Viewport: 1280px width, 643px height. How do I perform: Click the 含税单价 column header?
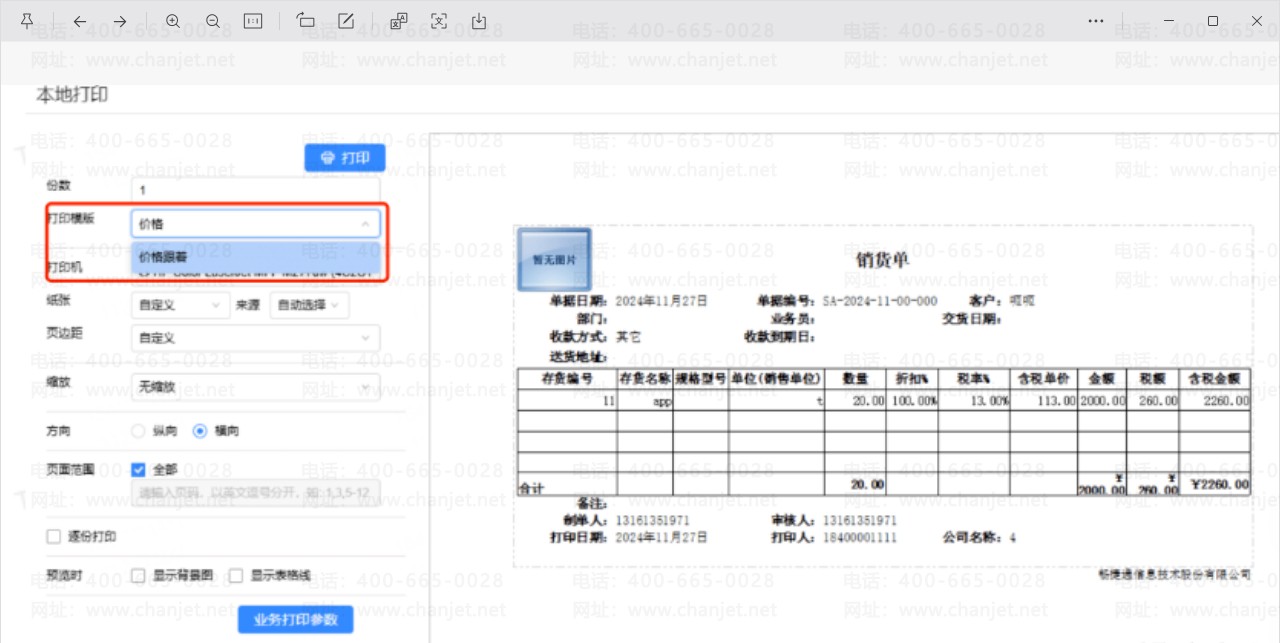coord(1043,379)
